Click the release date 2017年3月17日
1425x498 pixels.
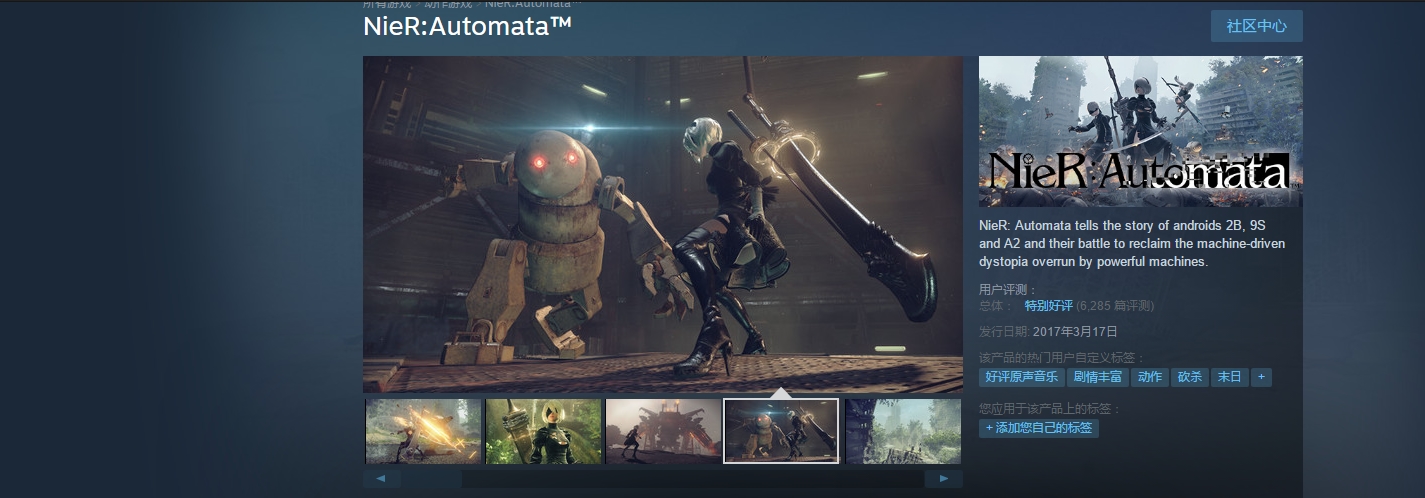point(1075,331)
